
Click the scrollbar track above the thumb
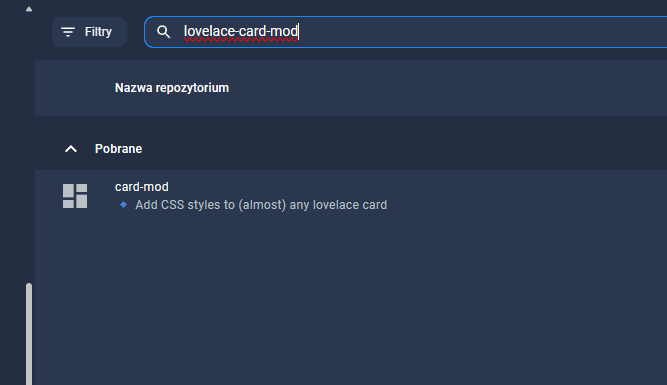29,147
